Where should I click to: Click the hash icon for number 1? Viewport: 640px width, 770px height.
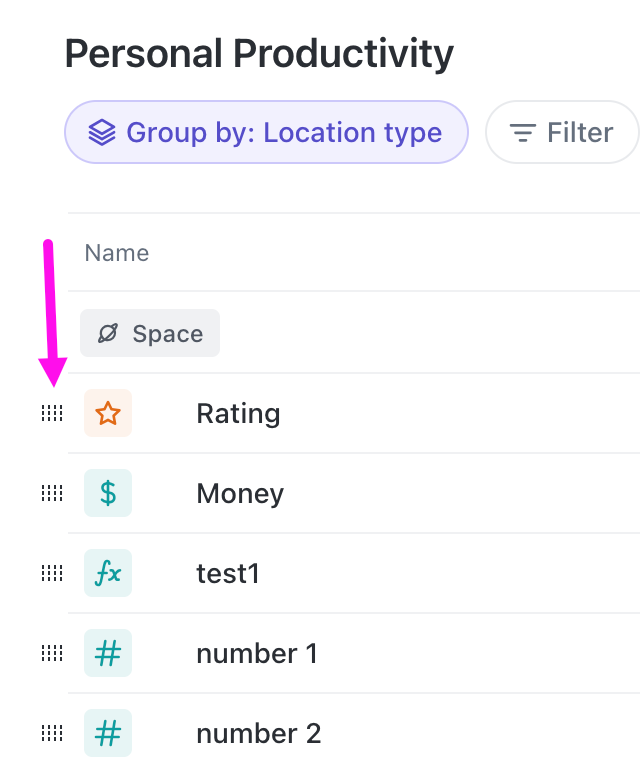(x=108, y=653)
